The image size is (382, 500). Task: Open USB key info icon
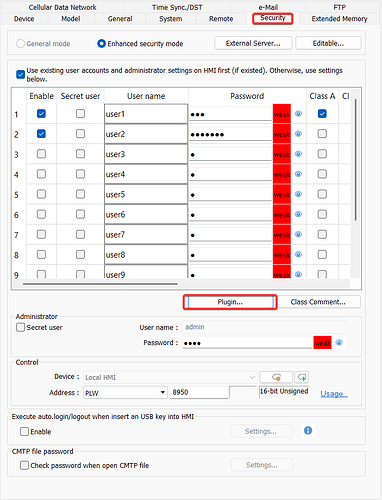(x=308, y=430)
